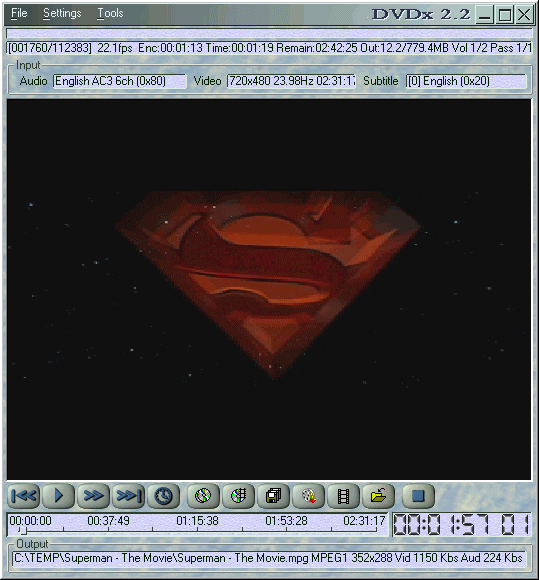
Task: Click the timeline slider at 01:15:38
Action: pyautogui.click(x=197, y=530)
